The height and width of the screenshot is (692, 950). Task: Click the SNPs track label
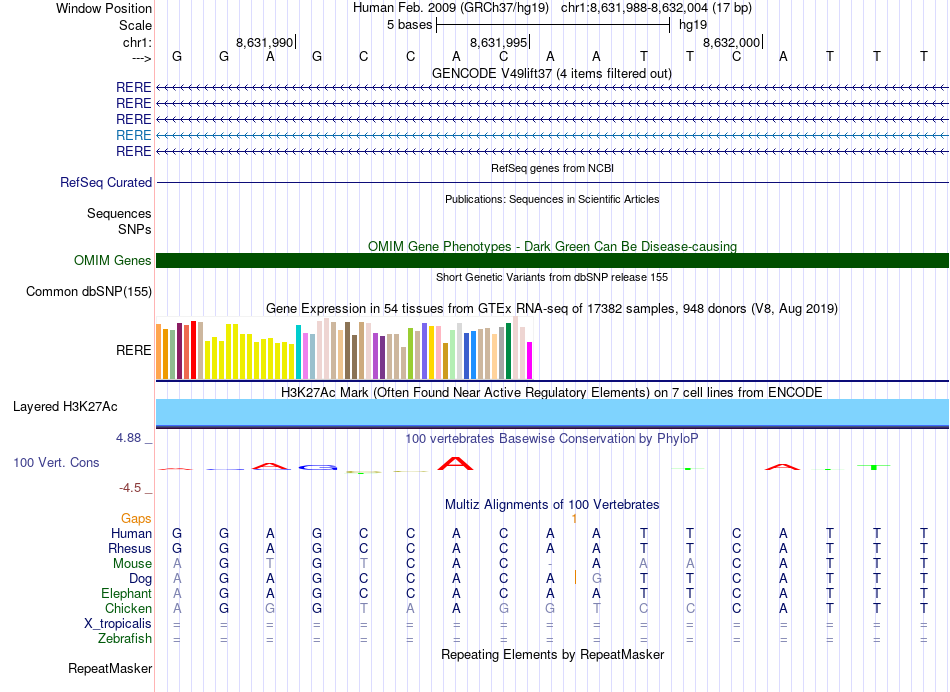click(x=135, y=230)
